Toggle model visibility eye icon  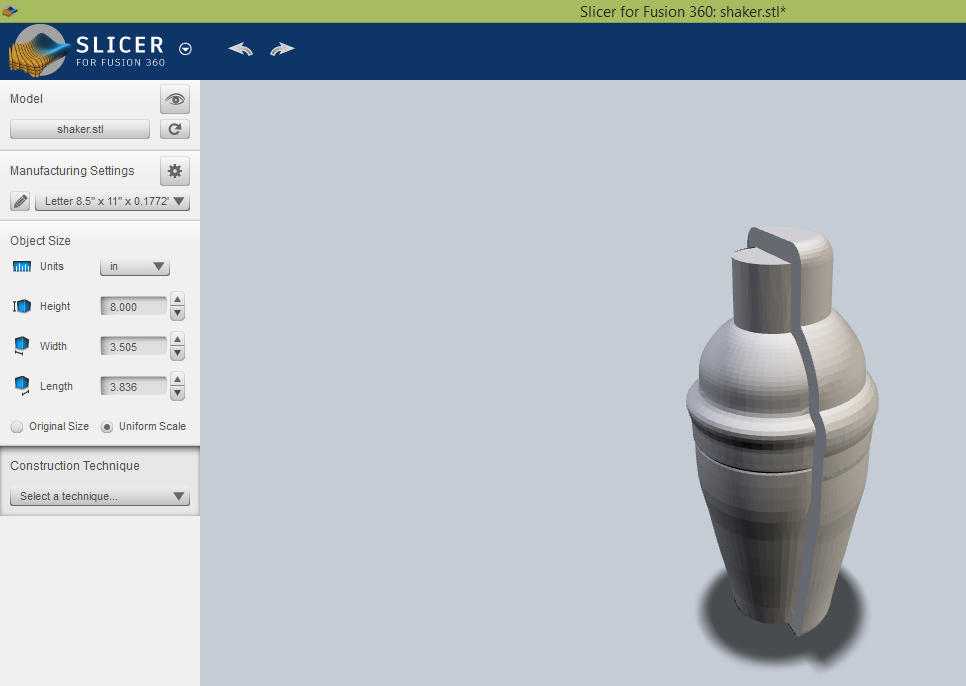click(175, 99)
